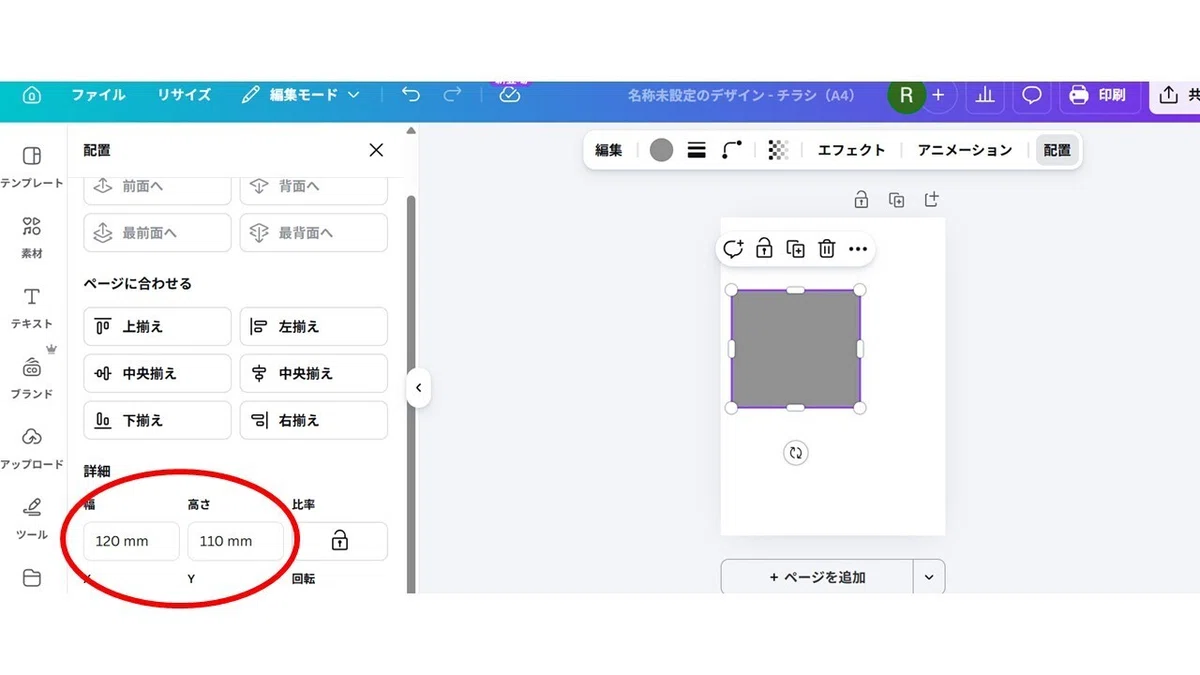Open the ファイル menu
Screen dimensions: 1200x675
98,95
